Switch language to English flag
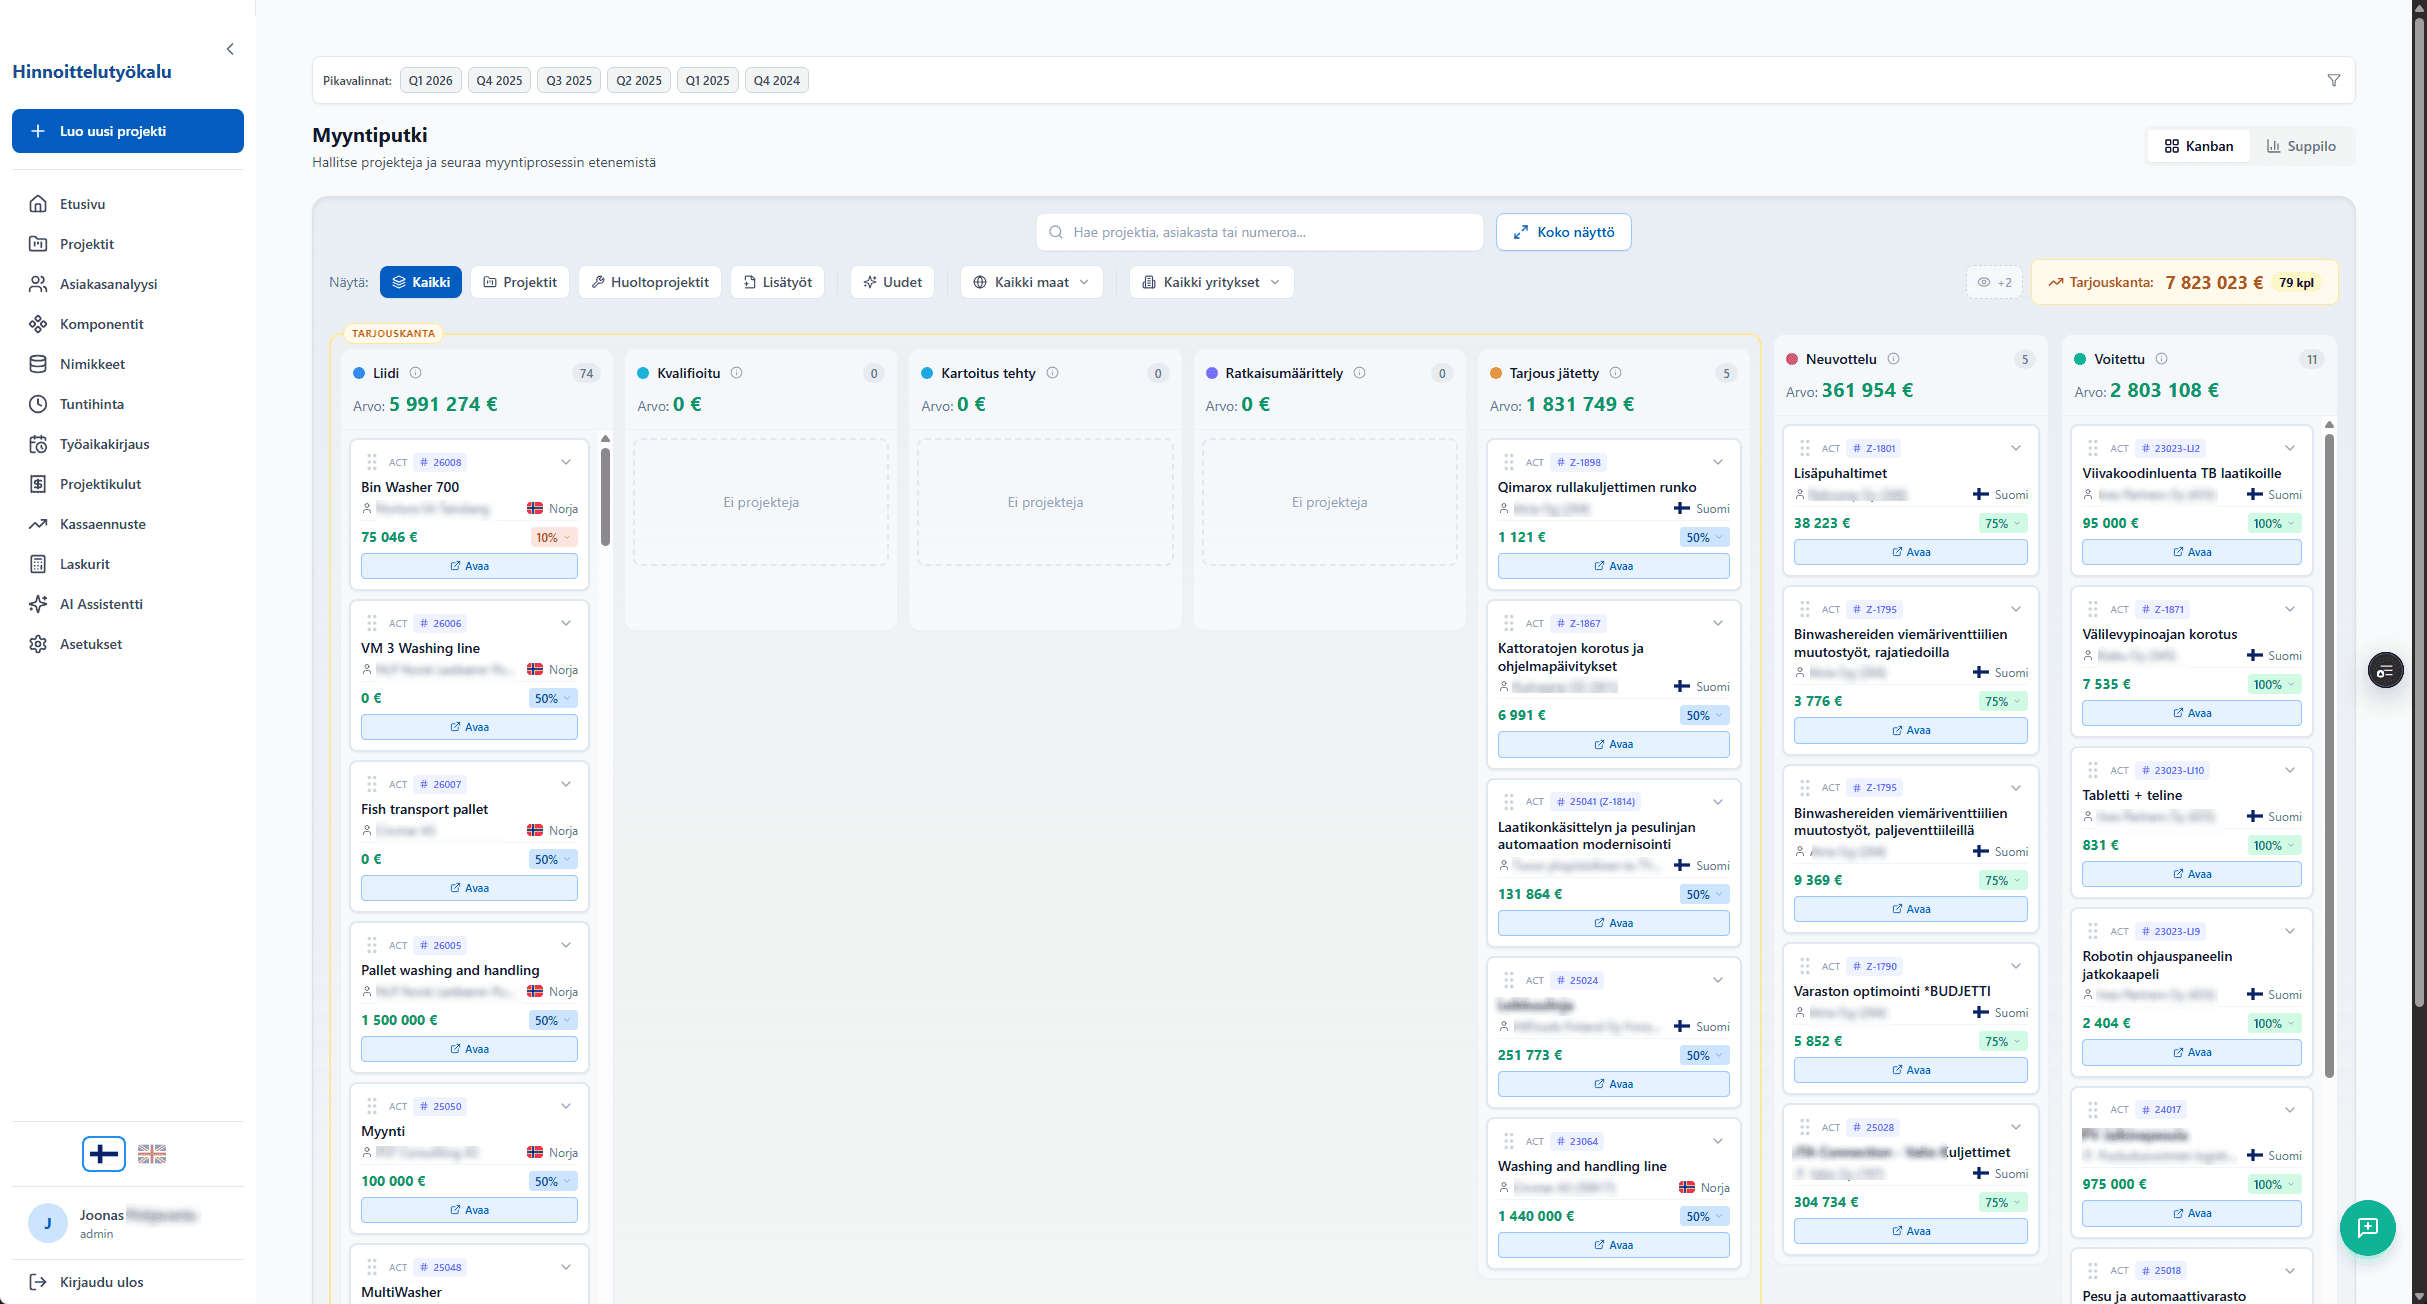 [x=152, y=1154]
